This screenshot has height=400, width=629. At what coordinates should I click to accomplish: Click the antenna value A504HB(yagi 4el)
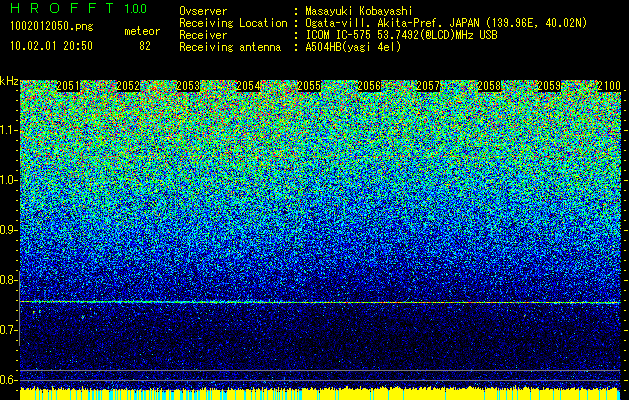pos(353,47)
